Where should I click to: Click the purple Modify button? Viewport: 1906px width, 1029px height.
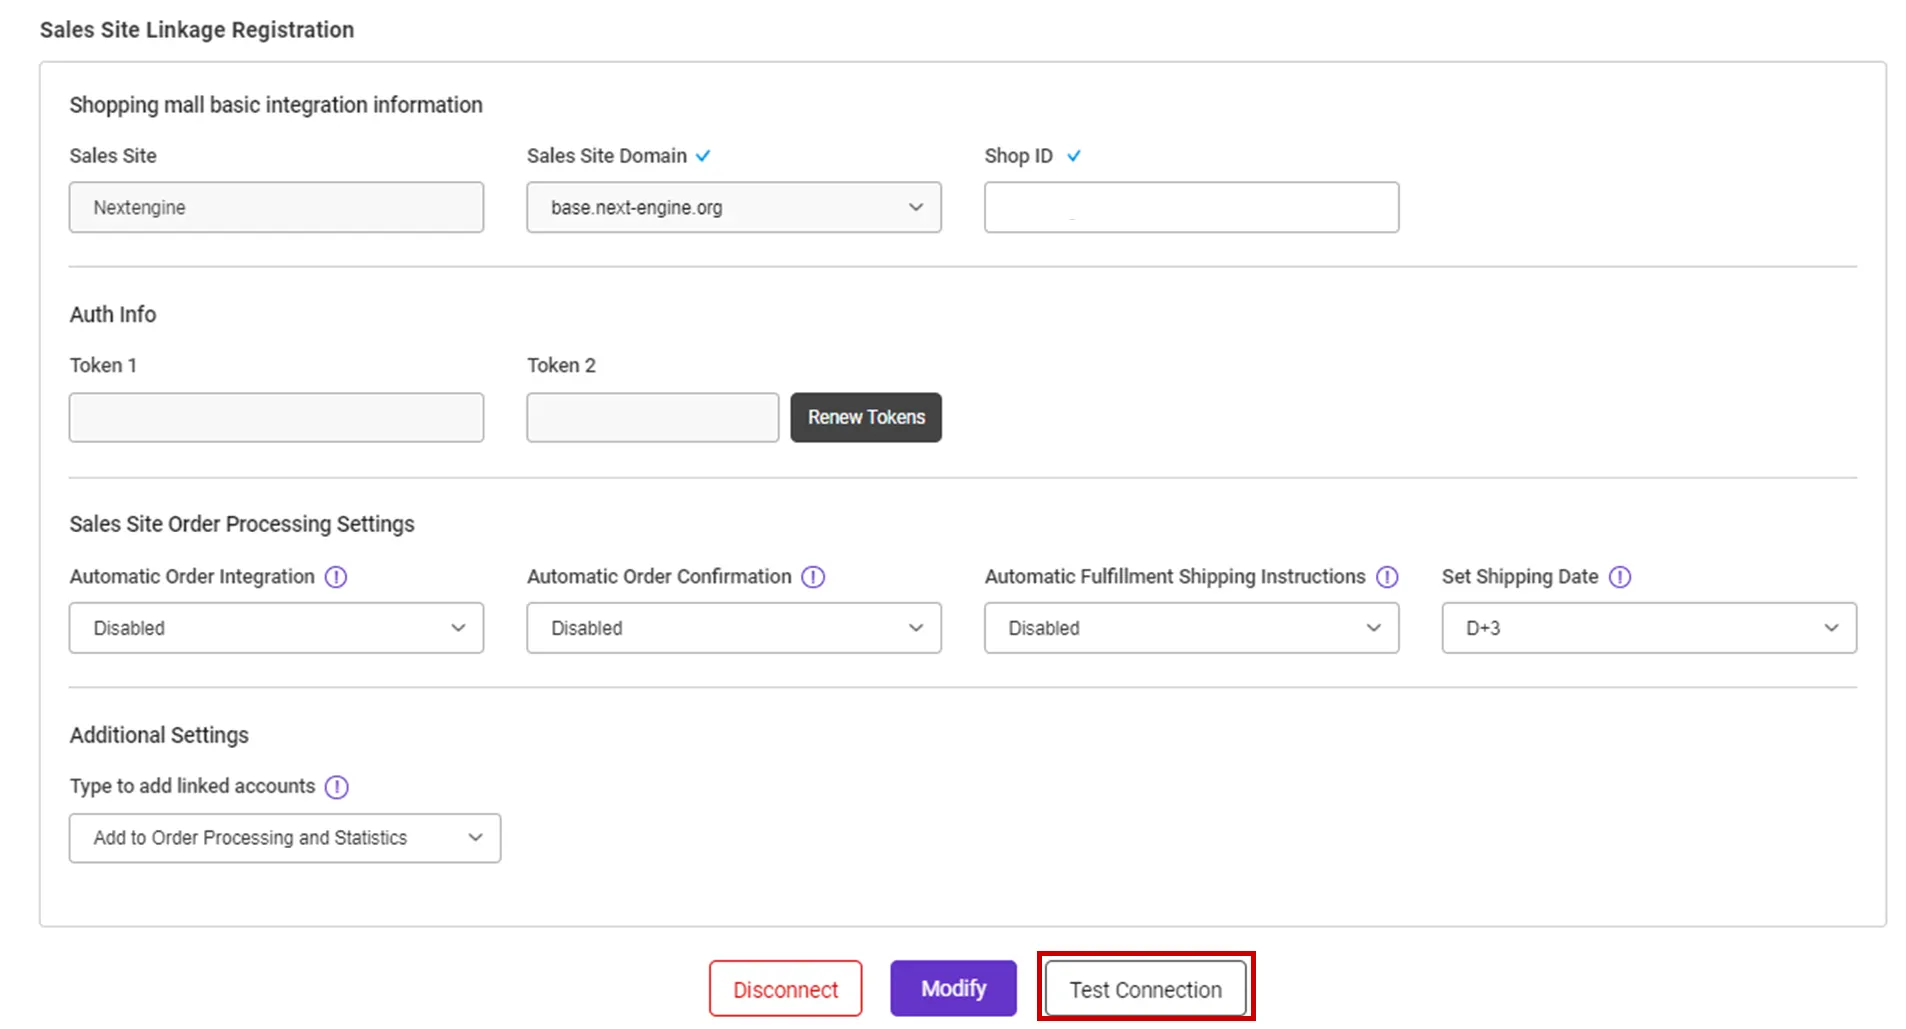[x=953, y=989]
